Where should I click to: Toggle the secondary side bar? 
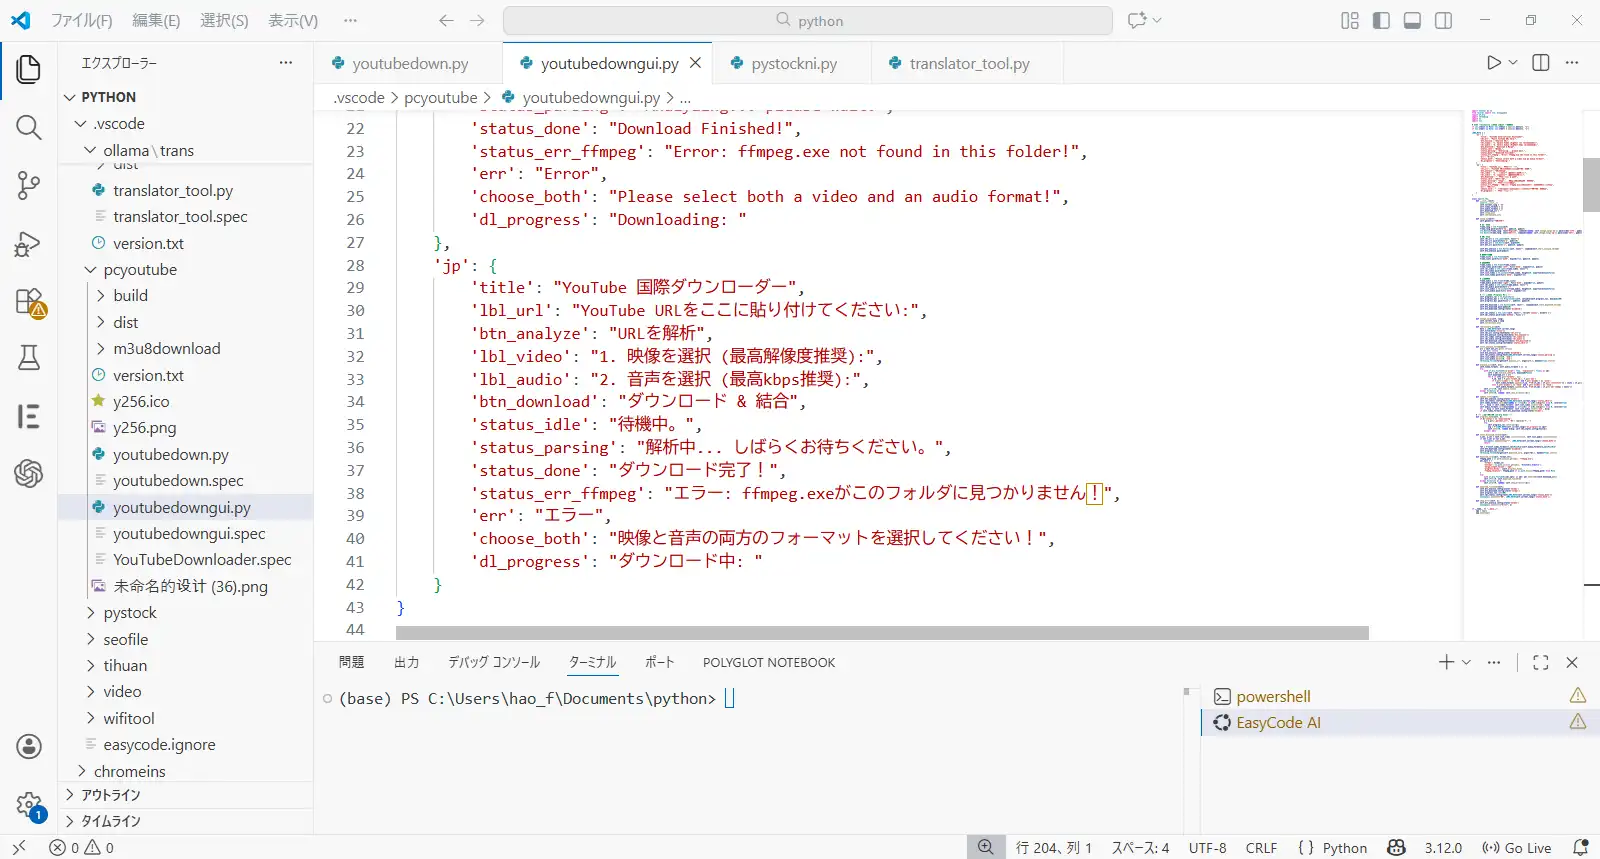(x=1443, y=20)
